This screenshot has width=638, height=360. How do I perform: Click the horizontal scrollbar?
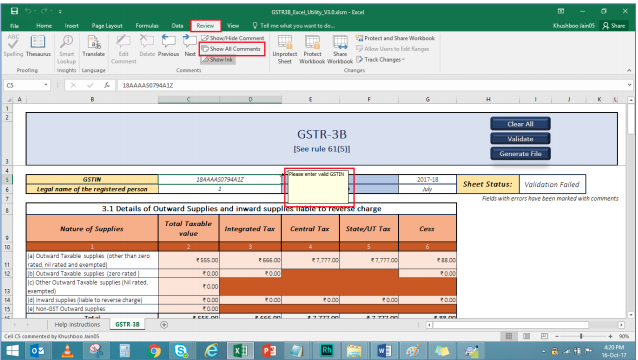pos(511,325)
